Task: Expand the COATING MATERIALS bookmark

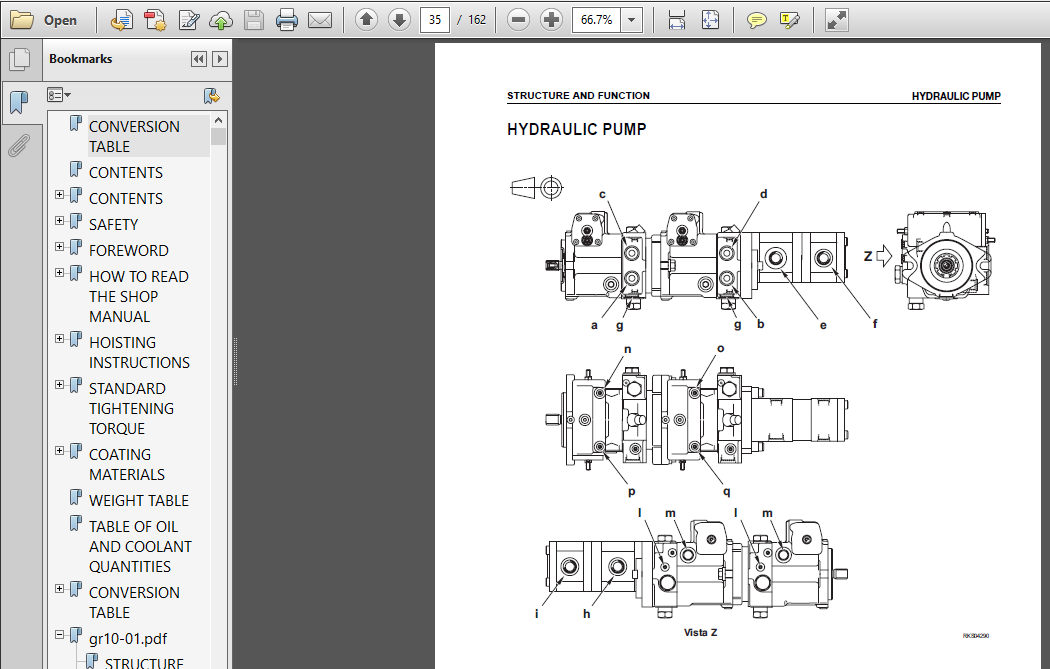Action: (60, 451)
